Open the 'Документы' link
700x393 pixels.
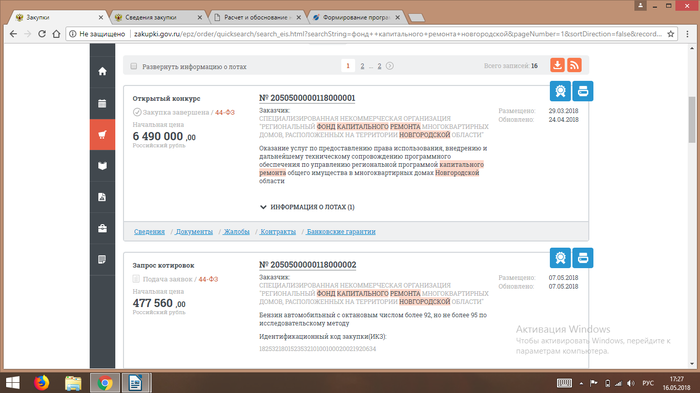(x=194, y=231)
